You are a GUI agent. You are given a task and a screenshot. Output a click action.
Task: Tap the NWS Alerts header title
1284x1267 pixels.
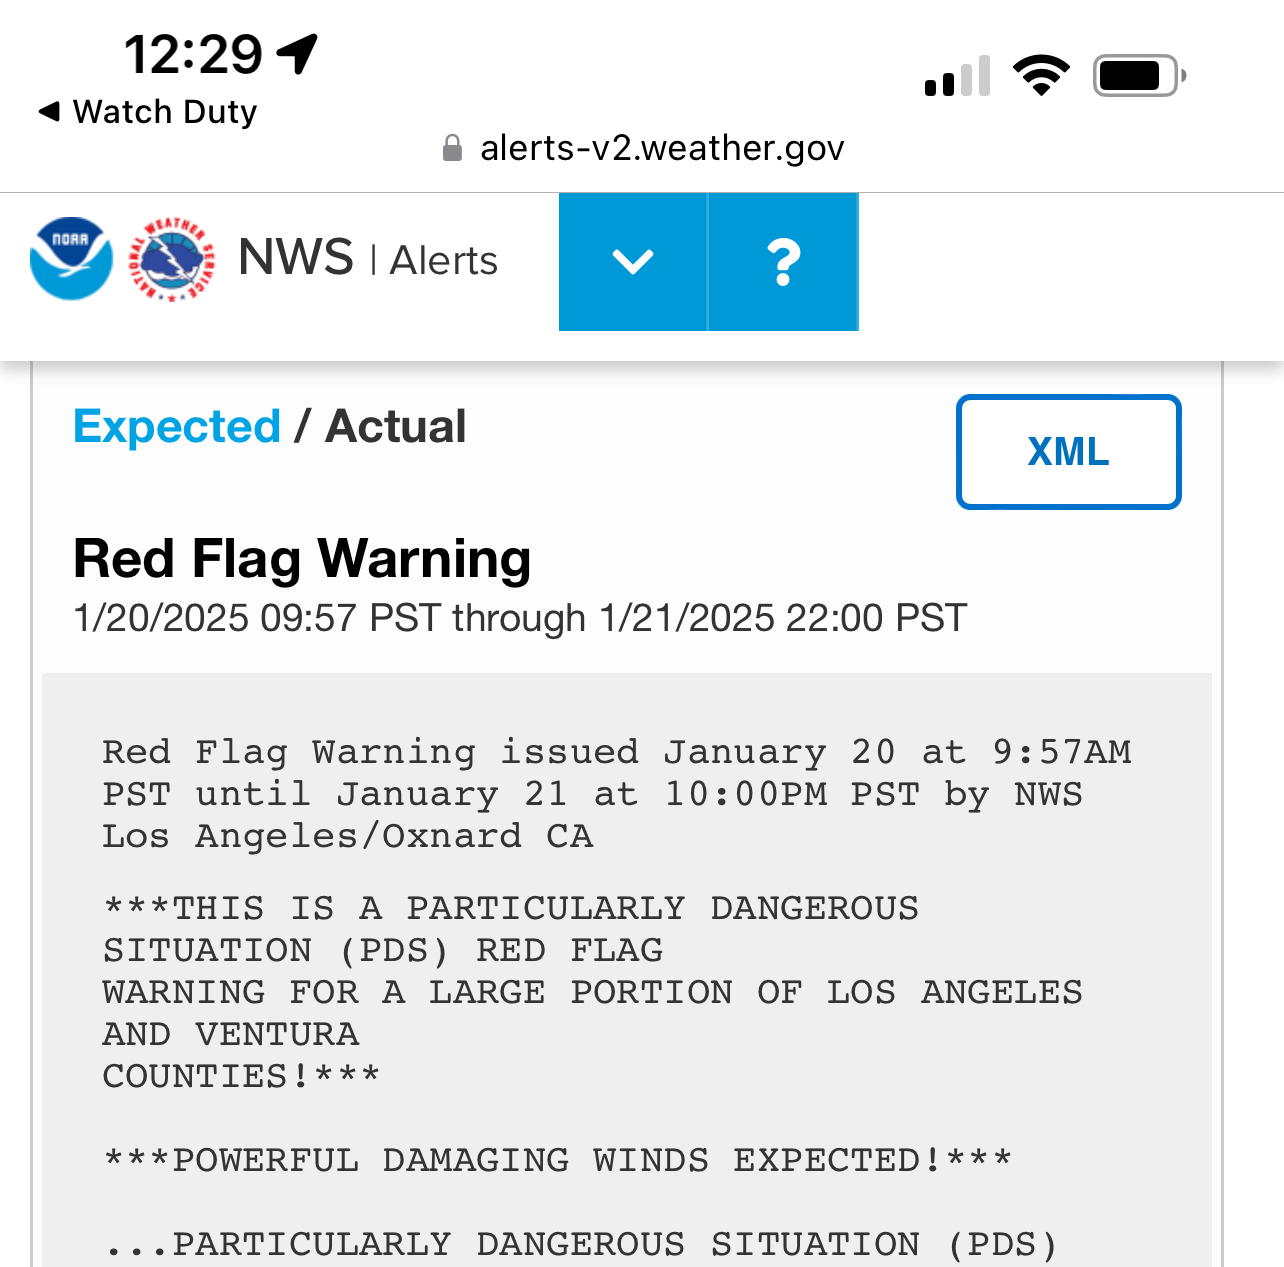[368, 259]
